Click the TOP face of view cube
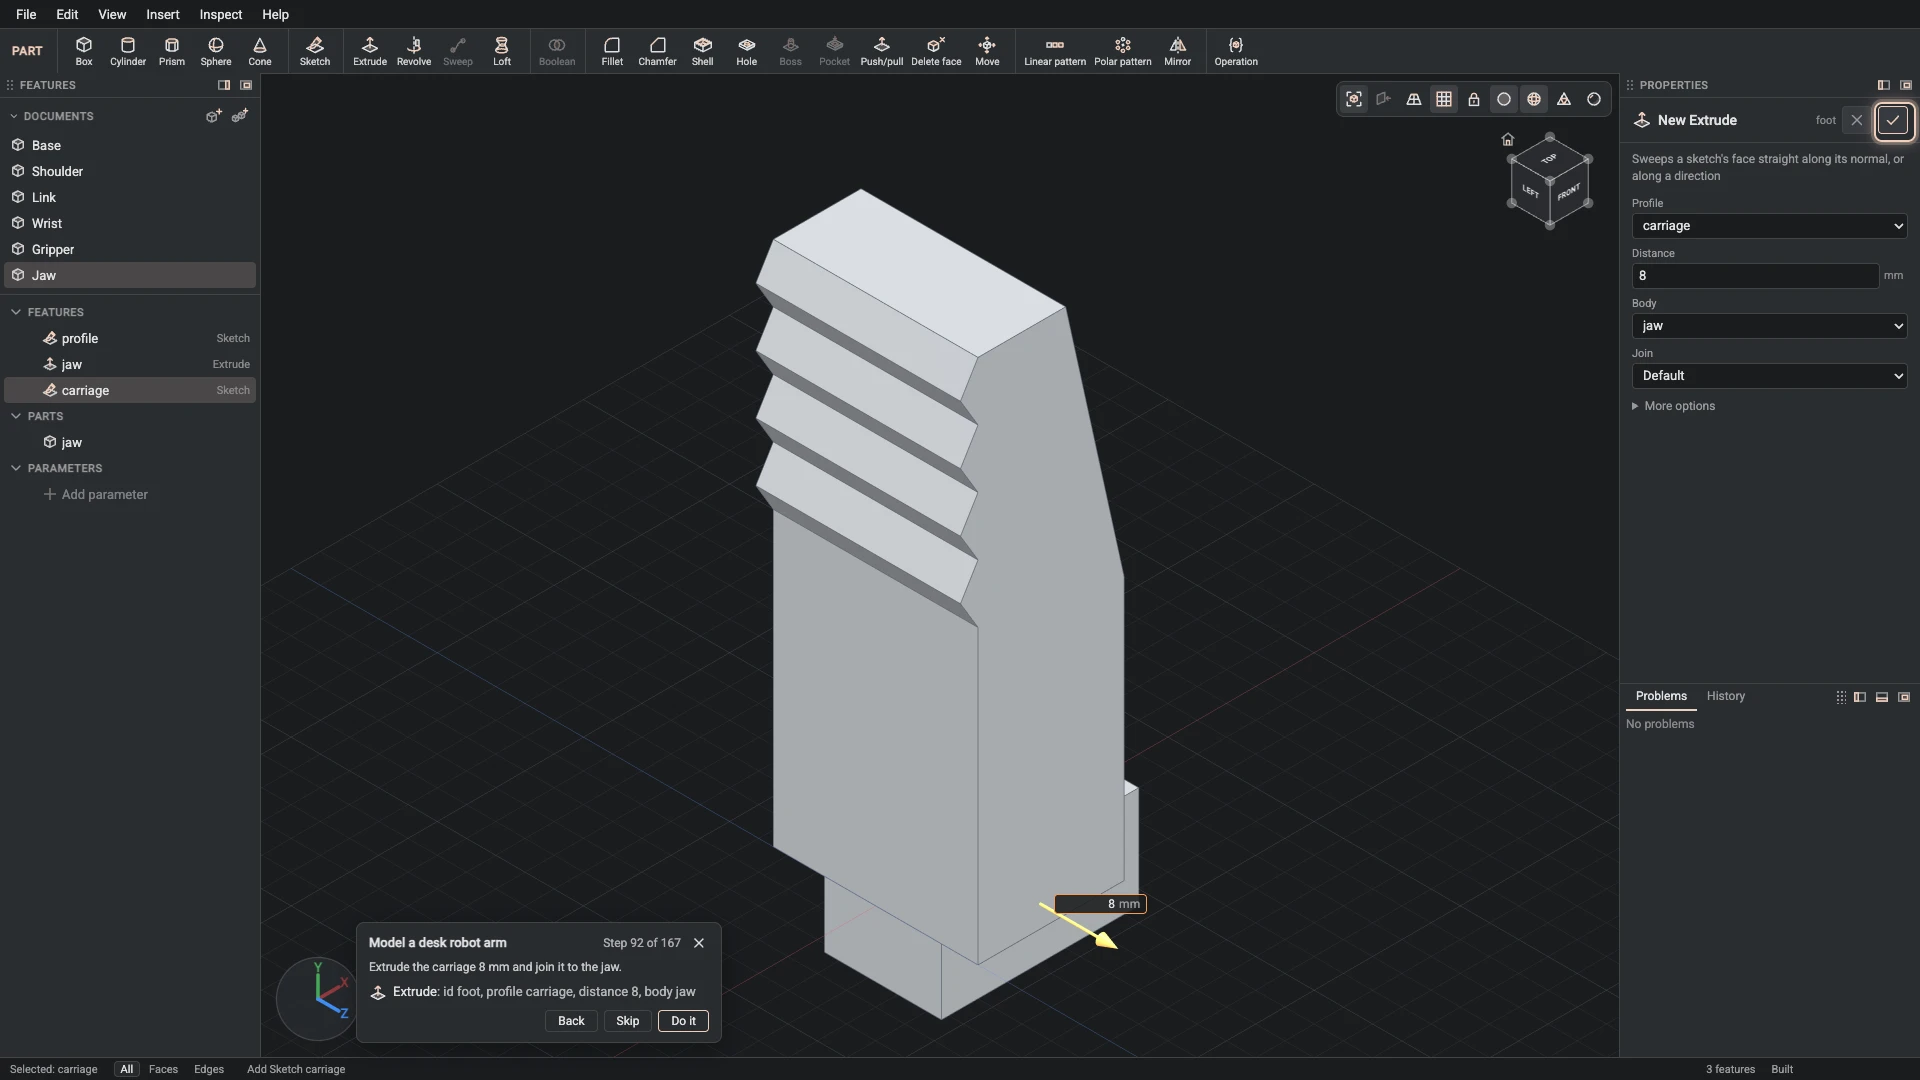The image size is (1920, 1080). tap(1549, 159)
